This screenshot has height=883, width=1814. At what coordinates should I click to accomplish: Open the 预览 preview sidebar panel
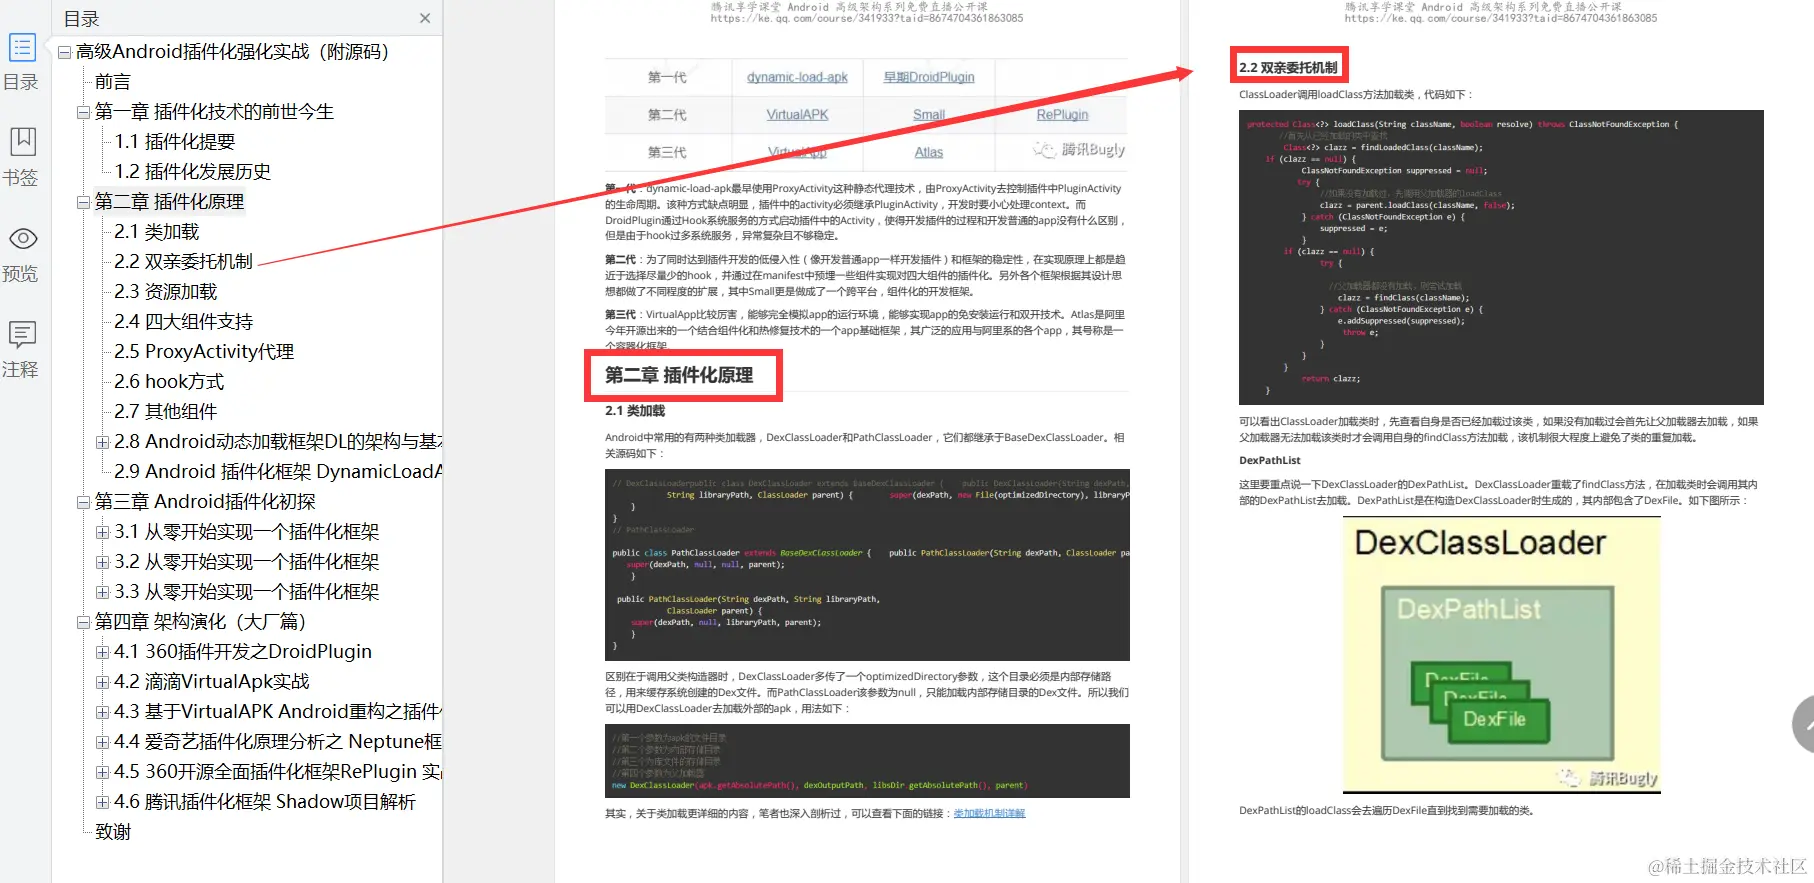click(22, 254)
